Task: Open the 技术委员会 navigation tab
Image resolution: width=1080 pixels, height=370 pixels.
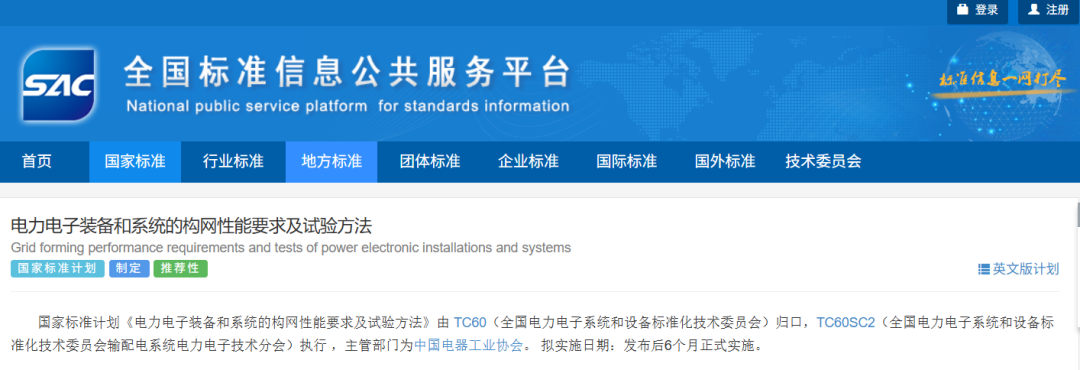Action: point(823,162)
